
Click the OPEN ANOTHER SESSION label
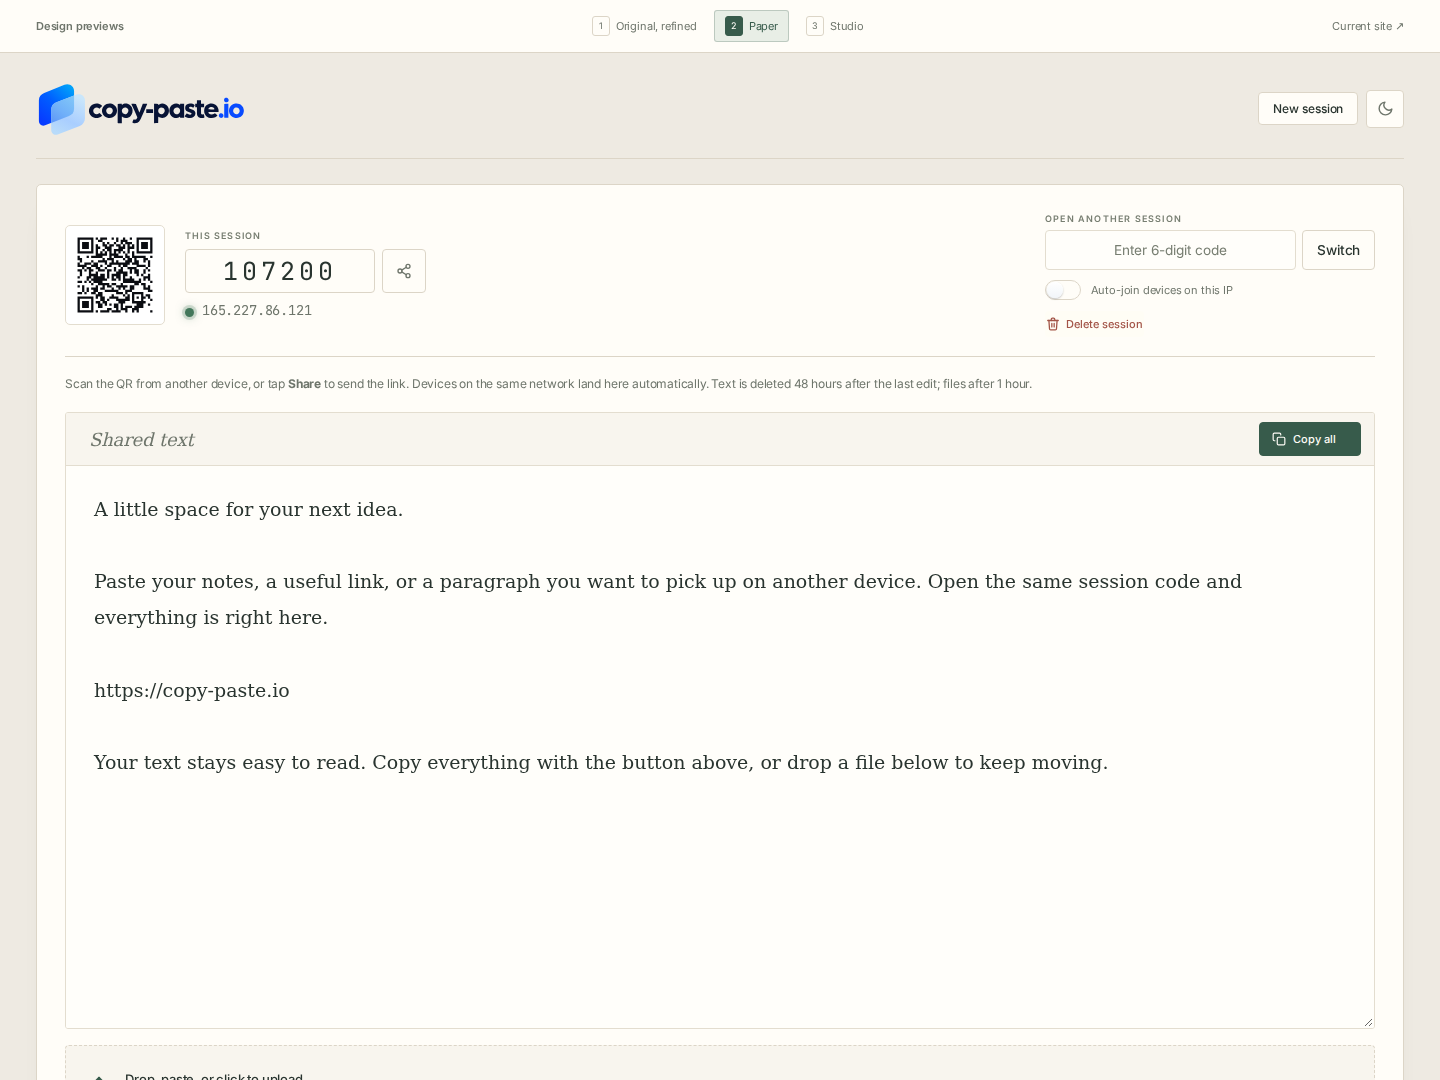coord(1113,219)
